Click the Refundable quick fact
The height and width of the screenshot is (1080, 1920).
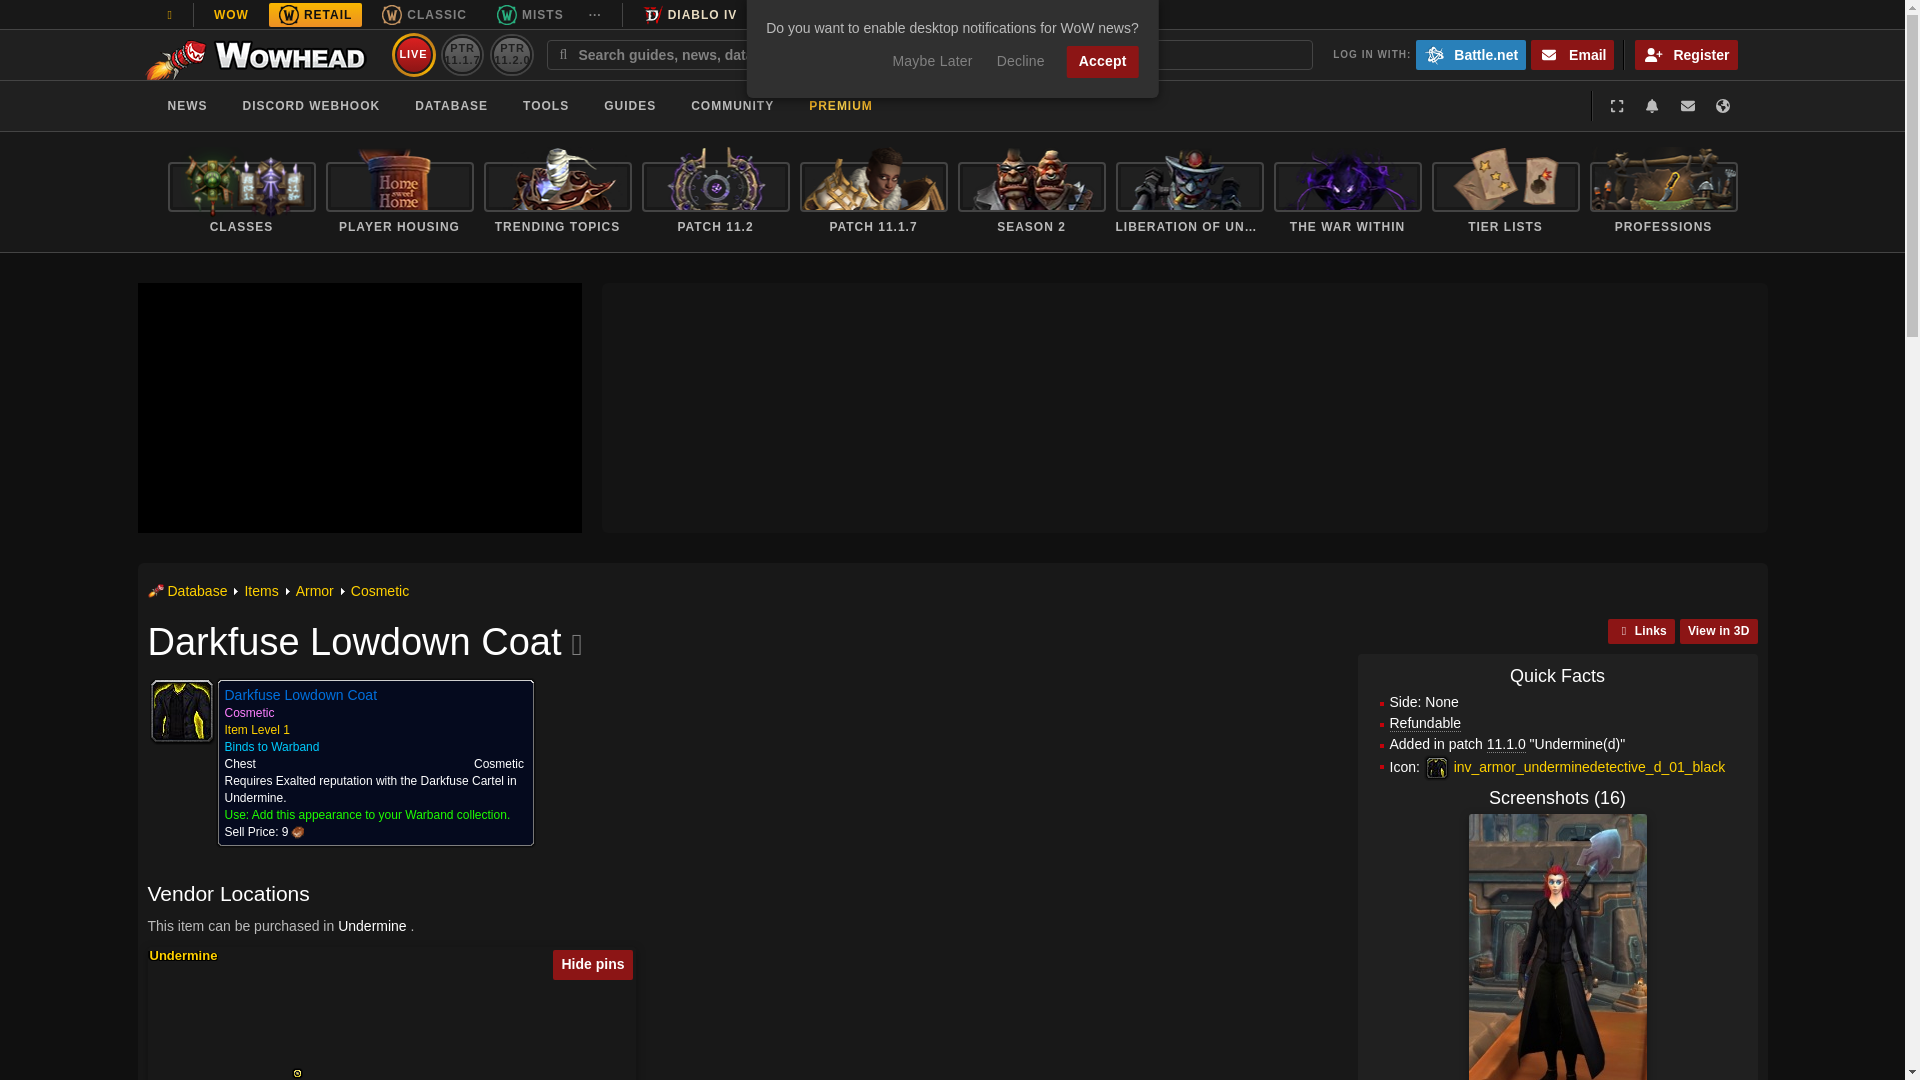coord(1425,724)
